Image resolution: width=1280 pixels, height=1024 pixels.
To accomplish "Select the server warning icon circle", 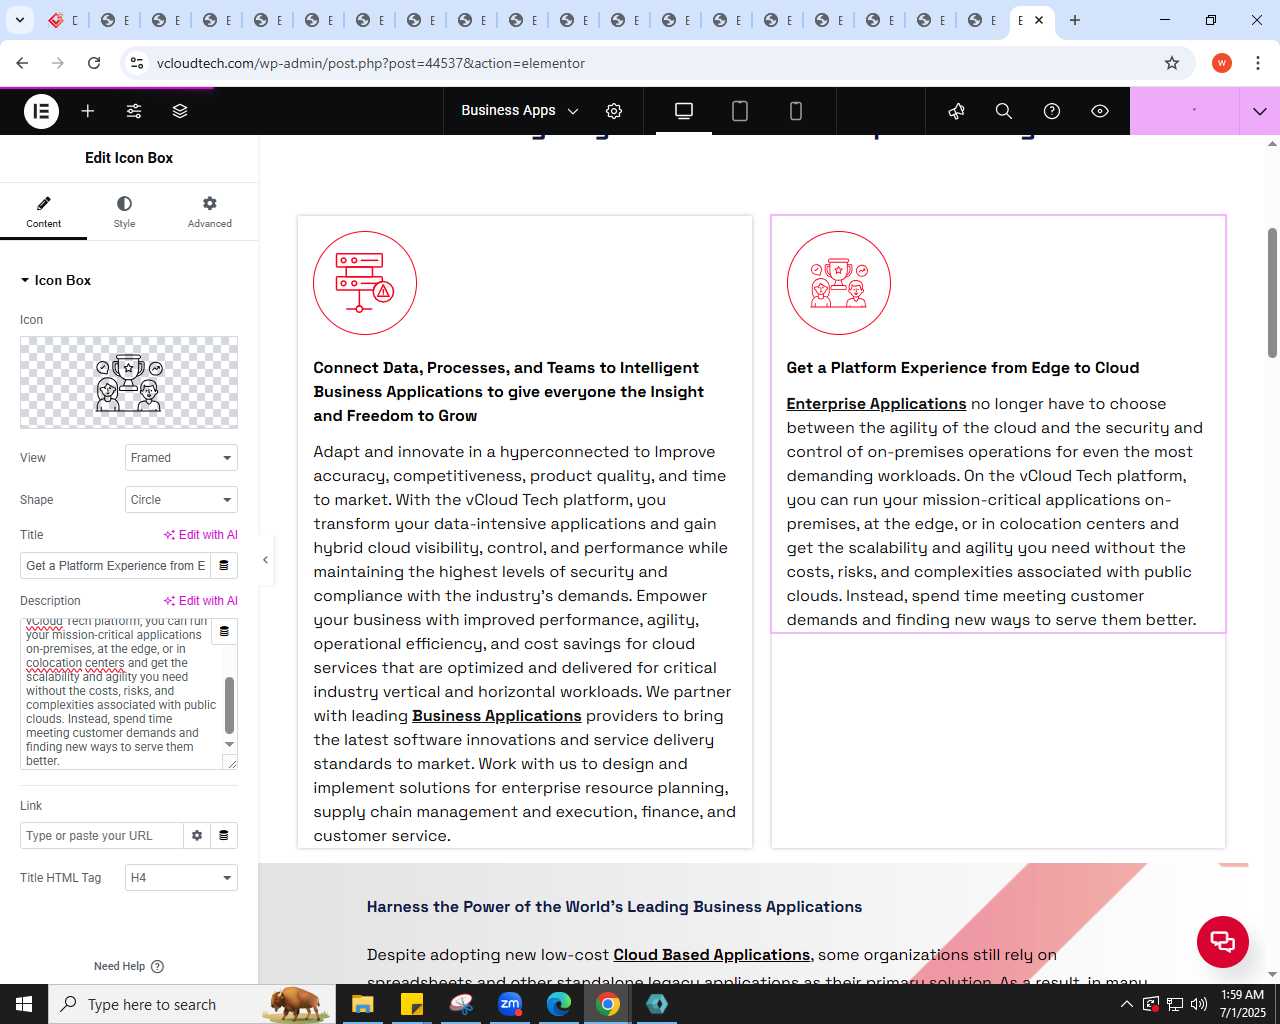I will pyautogui.click(x=365, y=283).
